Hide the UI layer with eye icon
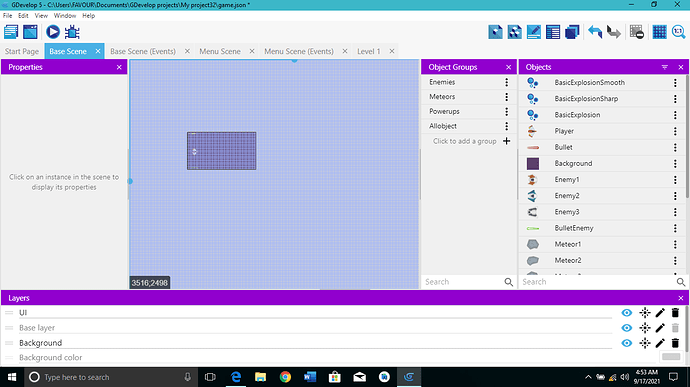Image resolution: width=690 pixels, height=387 pixels. coord(627,313)
